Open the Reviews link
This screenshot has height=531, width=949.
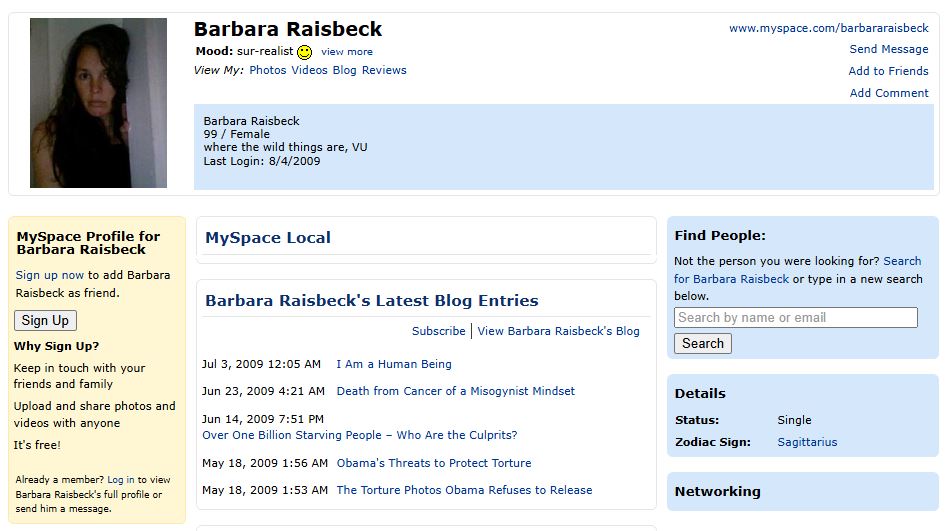click(384, 70)
